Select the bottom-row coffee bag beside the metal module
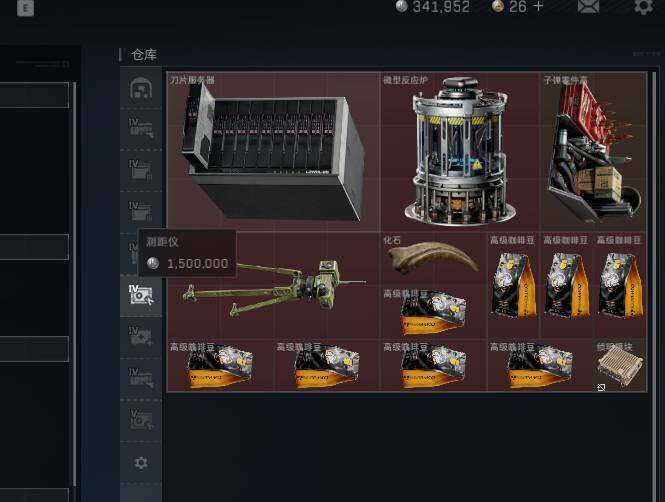 [540, 365]
